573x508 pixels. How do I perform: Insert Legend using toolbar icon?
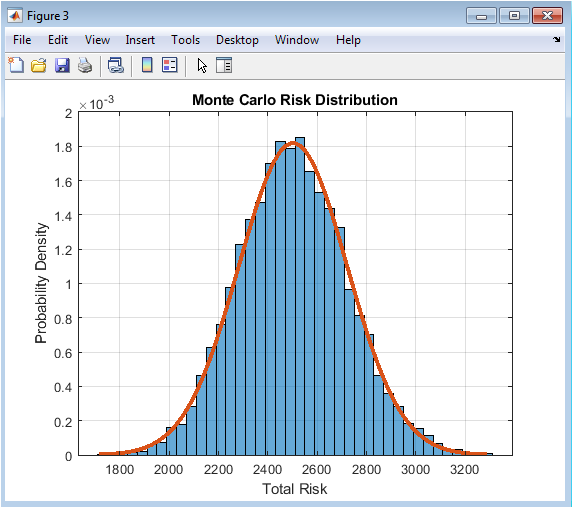click(170, 65)
